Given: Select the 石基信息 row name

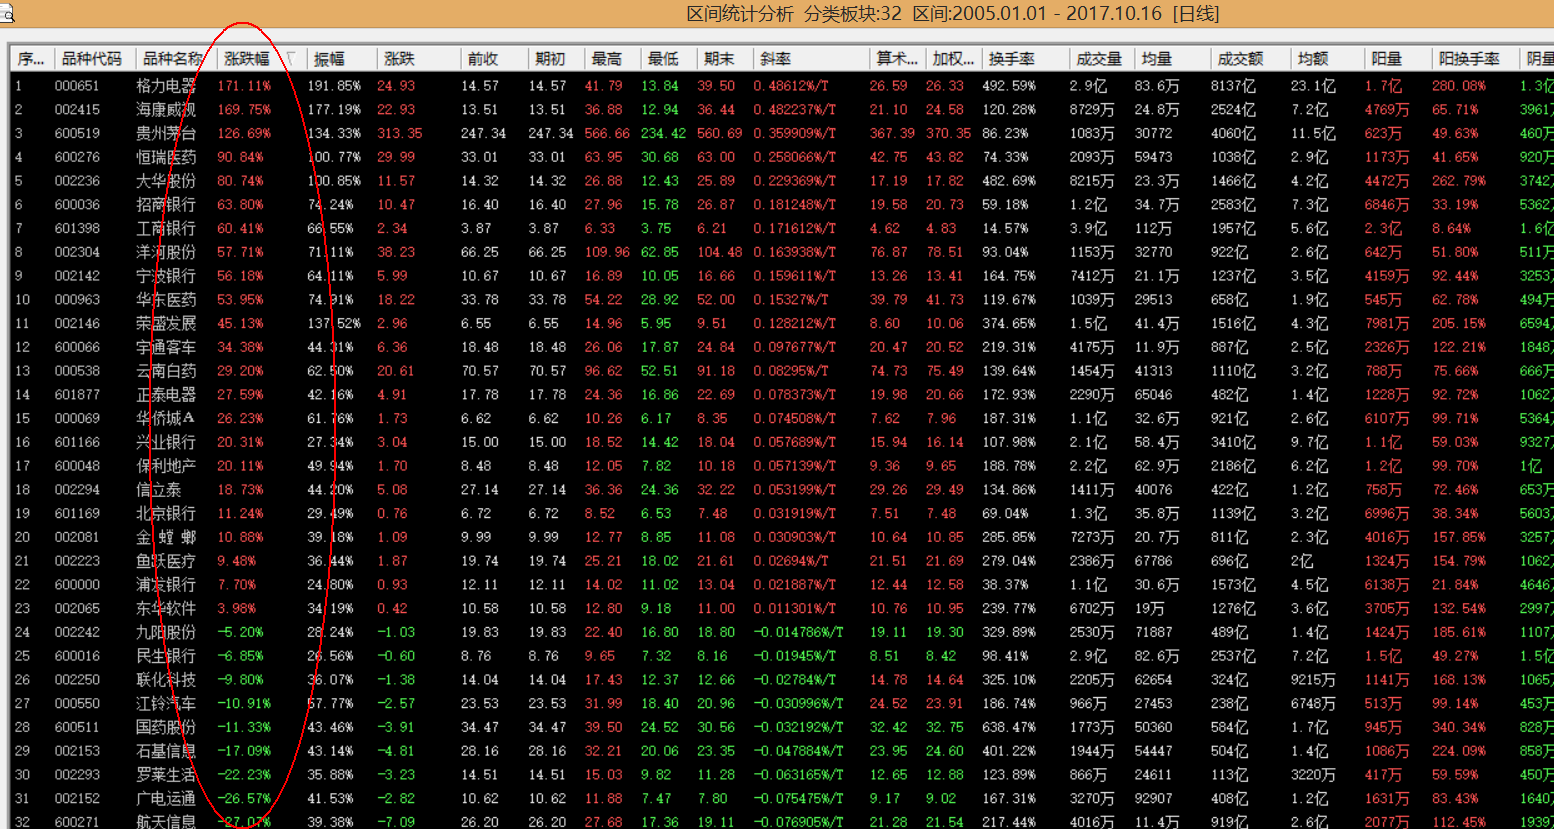Looking at the screenshot, I should [166, 751].
